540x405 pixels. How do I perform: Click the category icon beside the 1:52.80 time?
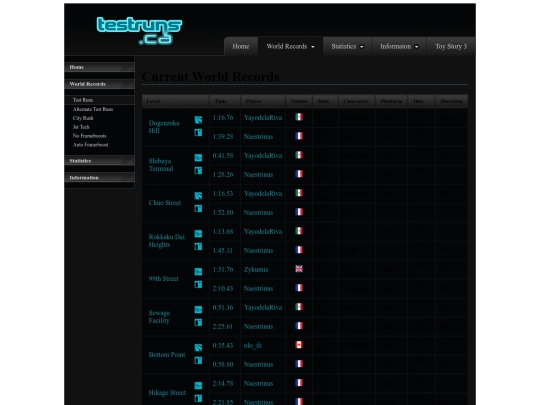(x=198, y=208)
